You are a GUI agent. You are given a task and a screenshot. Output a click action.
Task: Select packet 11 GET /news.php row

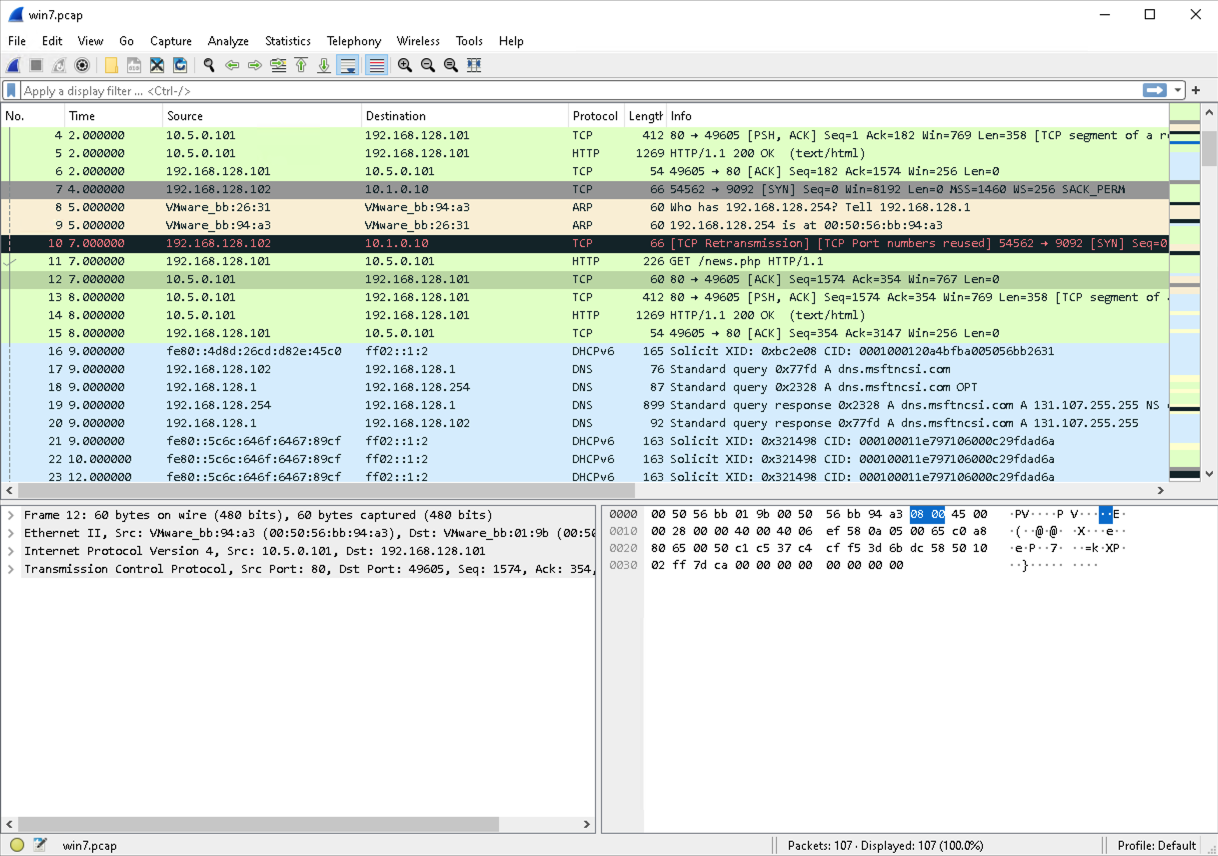(x=584, y=261)
